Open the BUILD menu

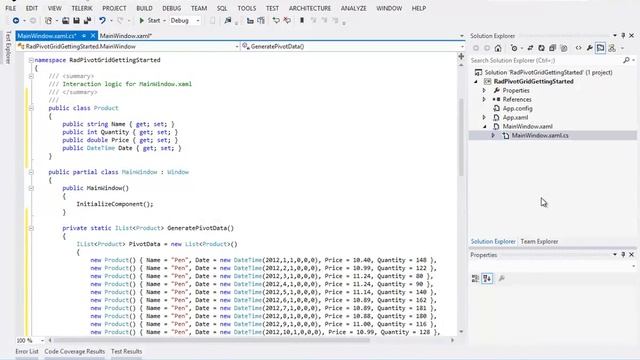point(144,8)
